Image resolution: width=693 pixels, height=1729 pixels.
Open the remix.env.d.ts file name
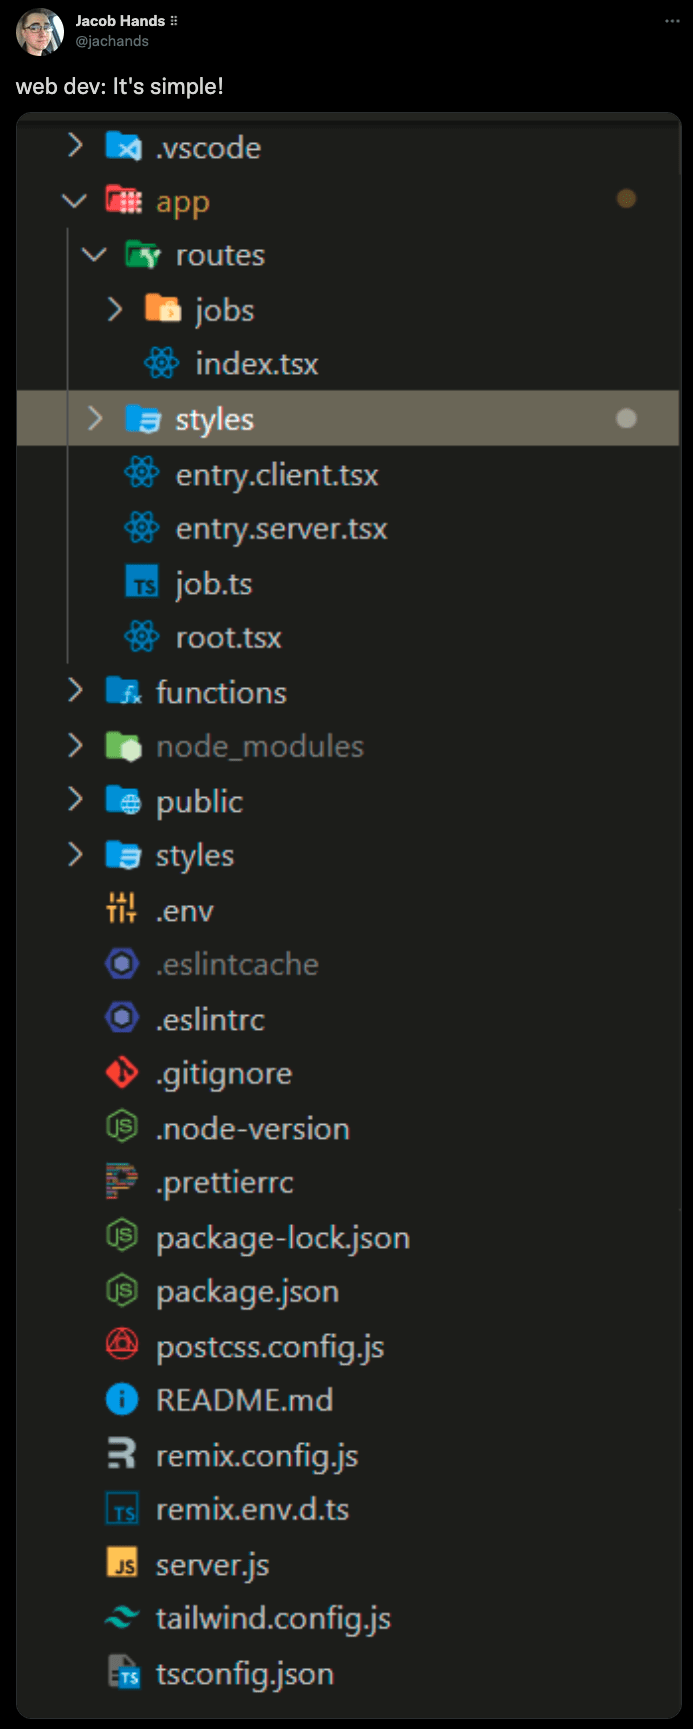point(252,1509)
